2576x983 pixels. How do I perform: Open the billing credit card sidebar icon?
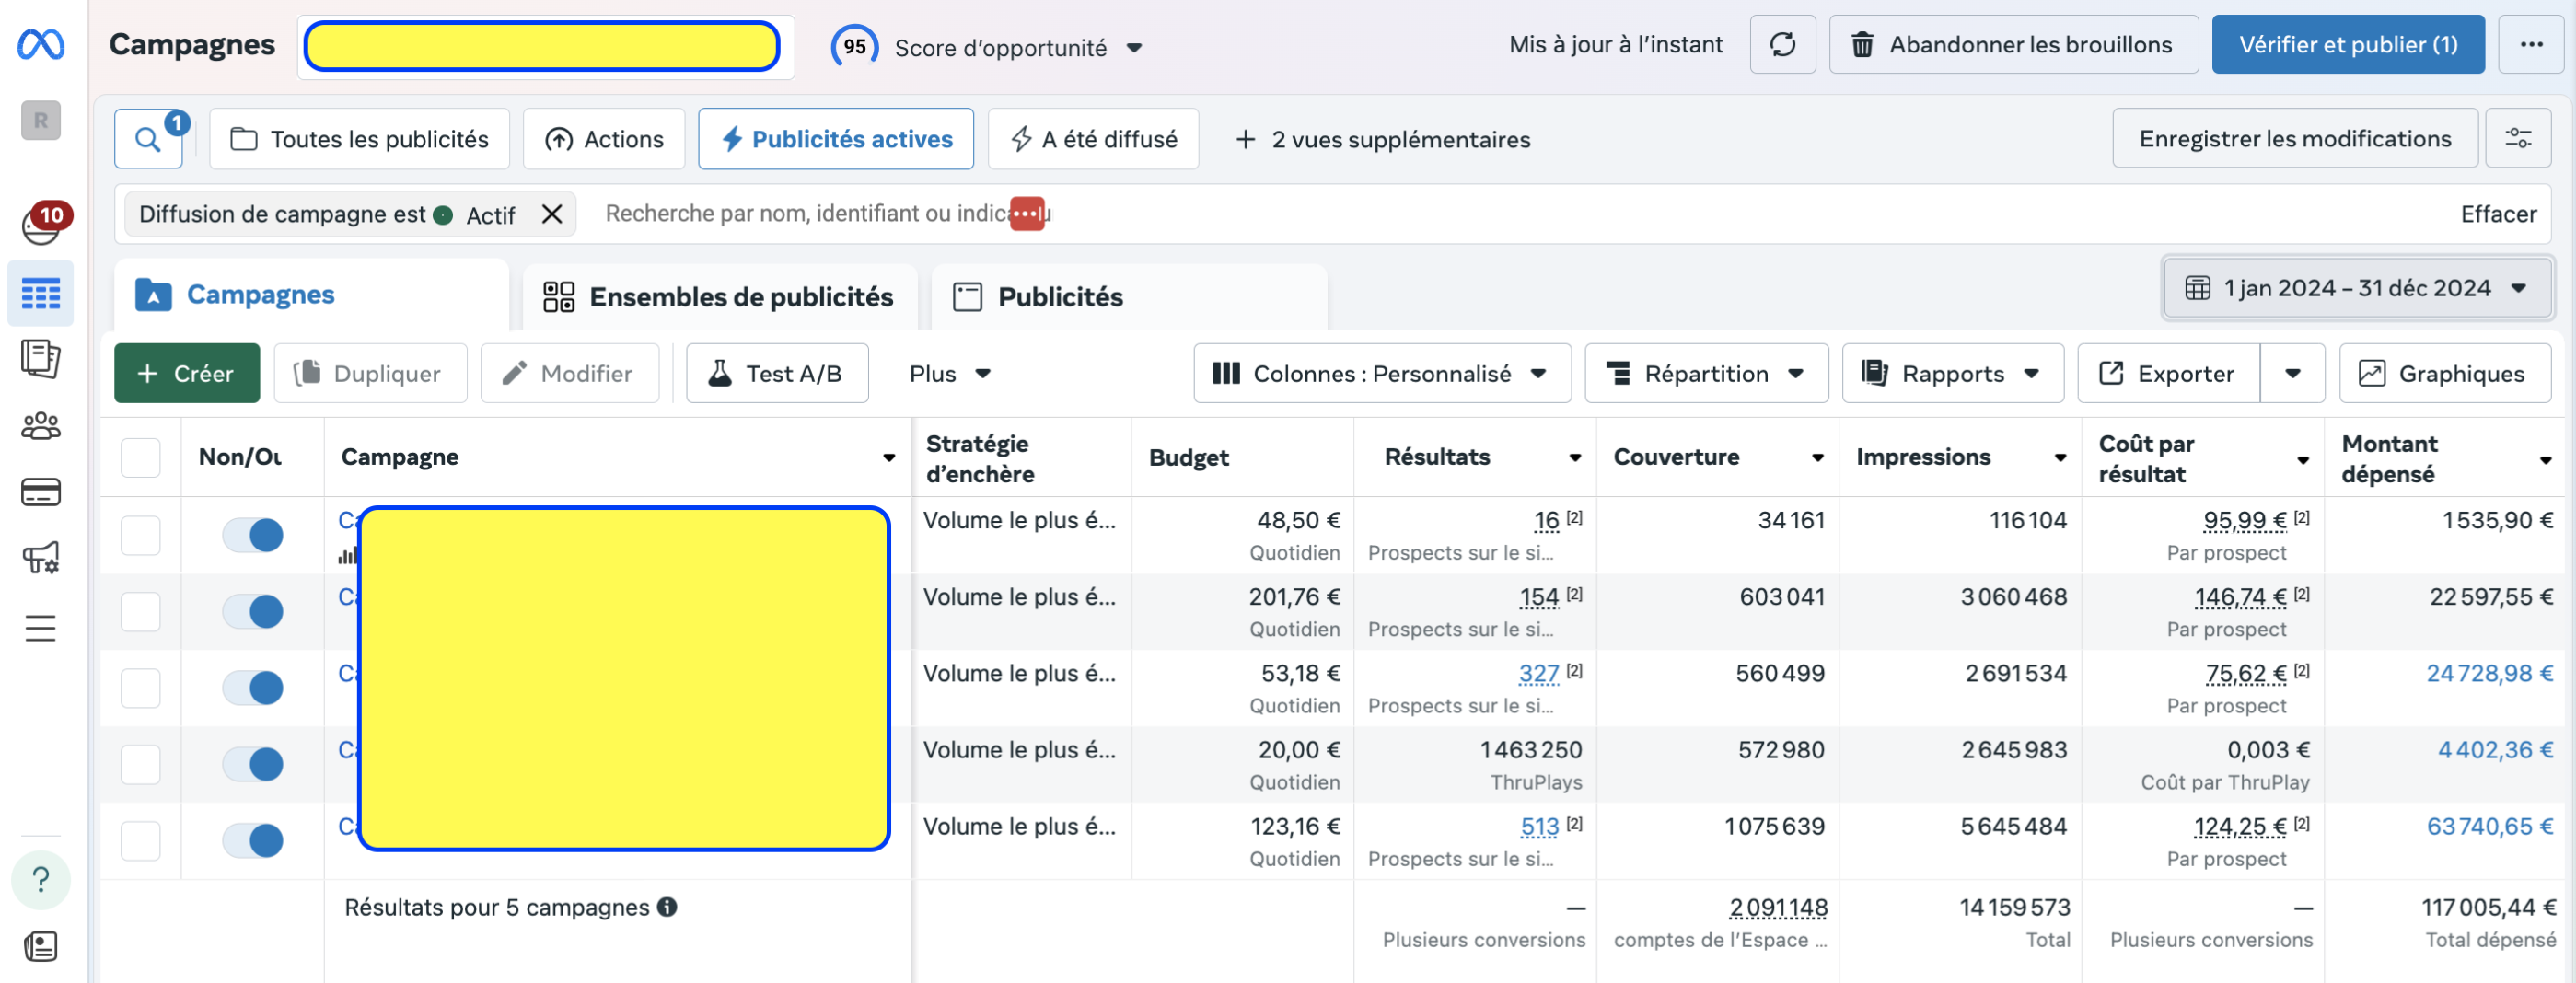[x=41, y=491]
